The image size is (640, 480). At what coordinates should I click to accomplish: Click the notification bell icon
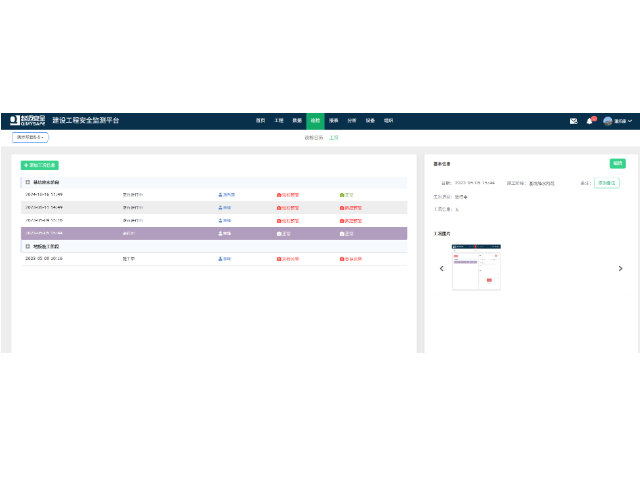pyautogui.click(x=590, y=121)
